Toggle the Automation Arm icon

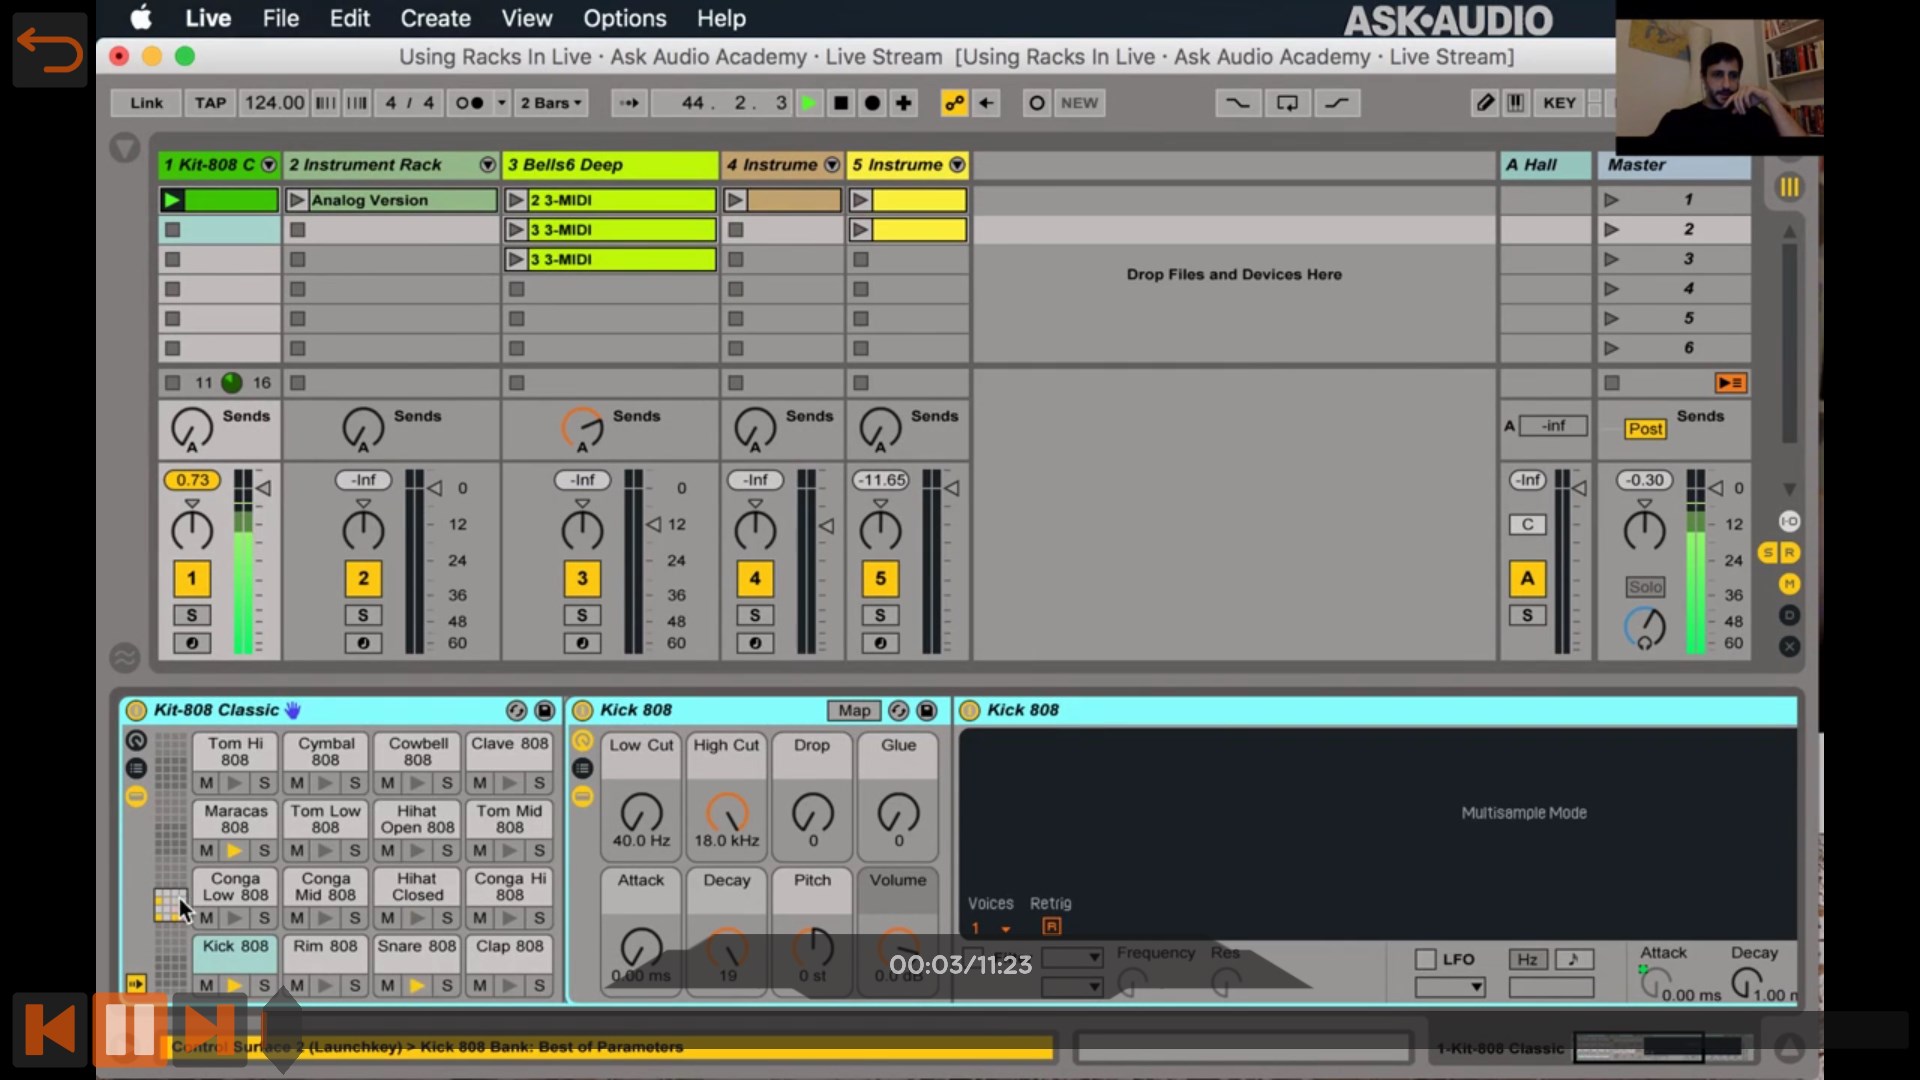[955, 103]
